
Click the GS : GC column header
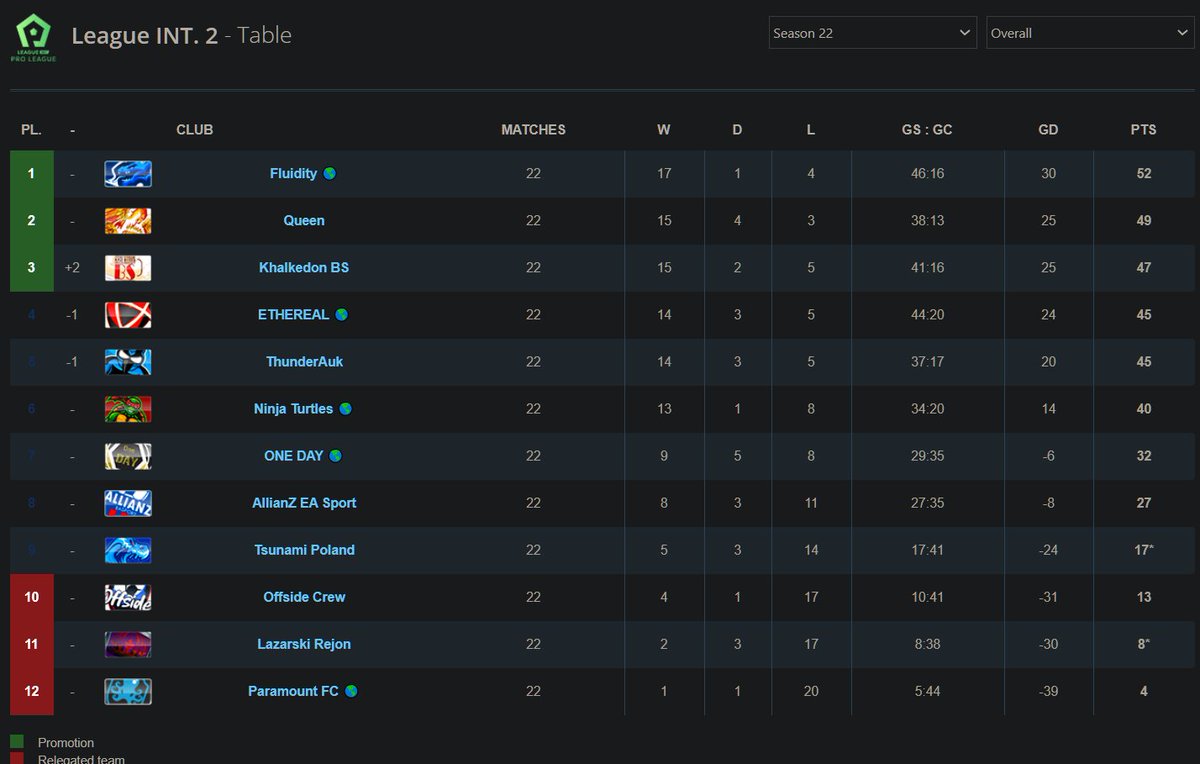click(927, 130)
